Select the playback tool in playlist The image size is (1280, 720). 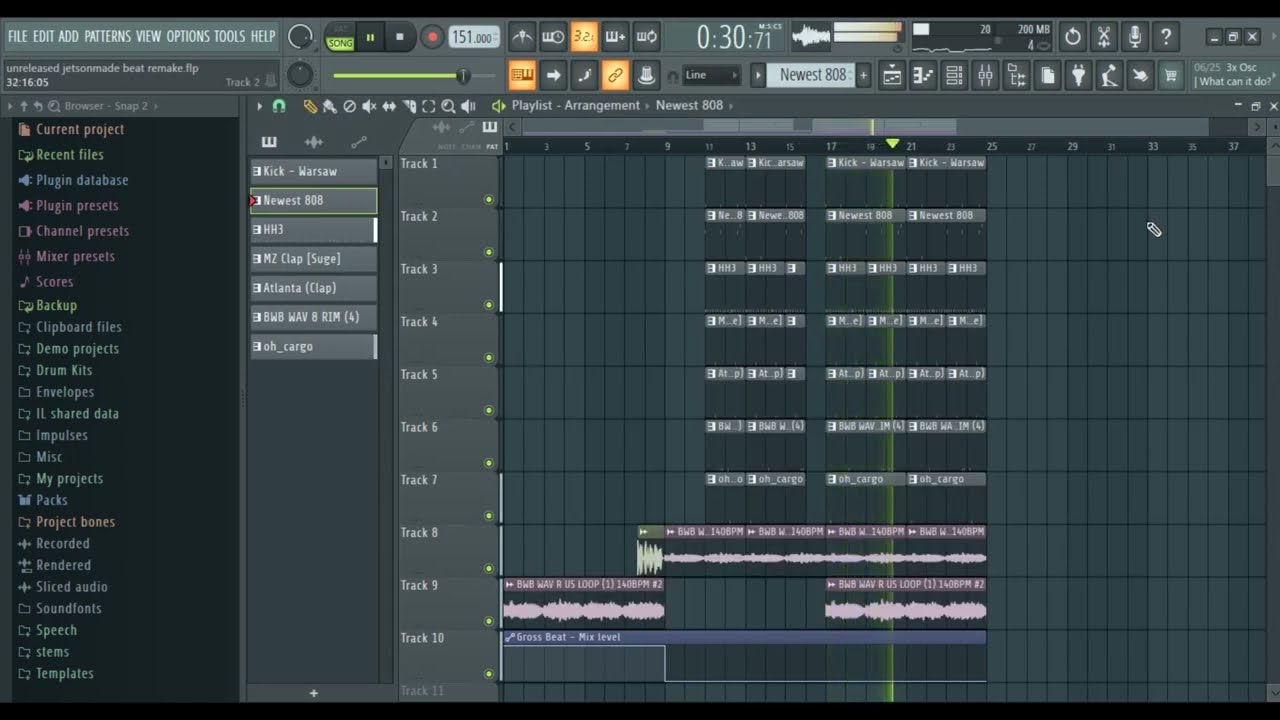[x=468, y=106]
